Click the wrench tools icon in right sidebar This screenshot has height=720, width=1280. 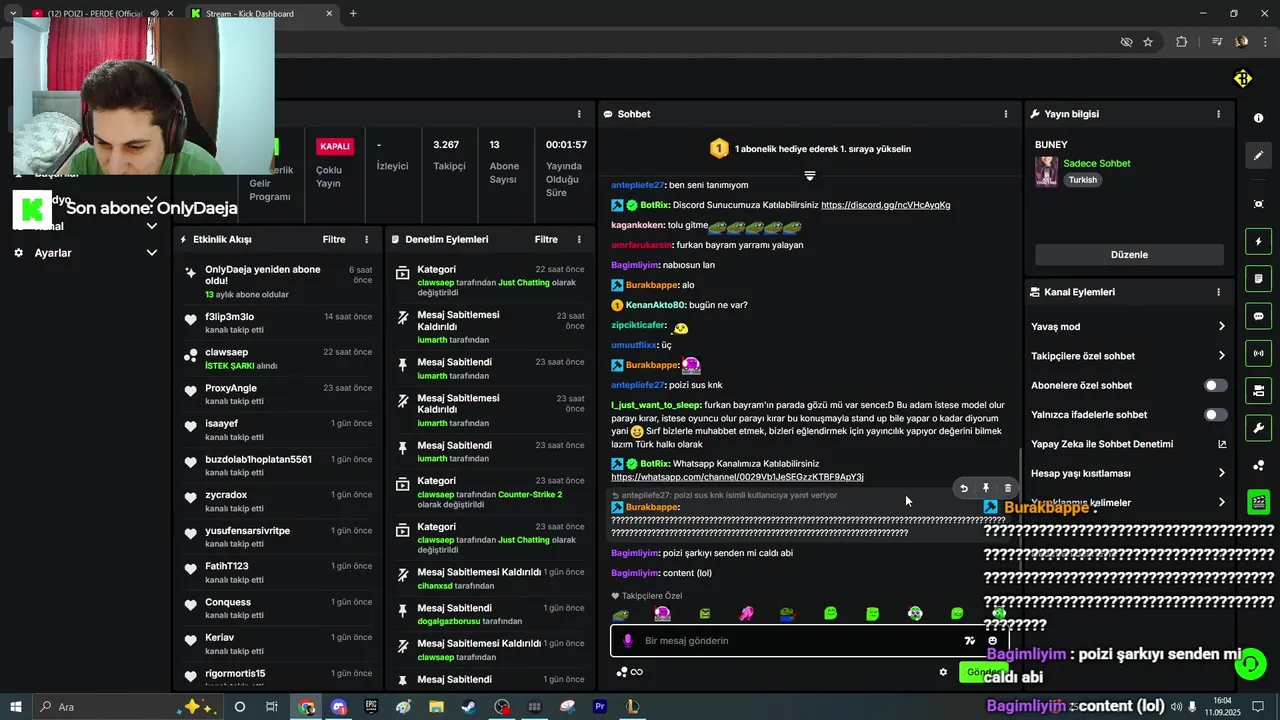tap(1258, 428)
